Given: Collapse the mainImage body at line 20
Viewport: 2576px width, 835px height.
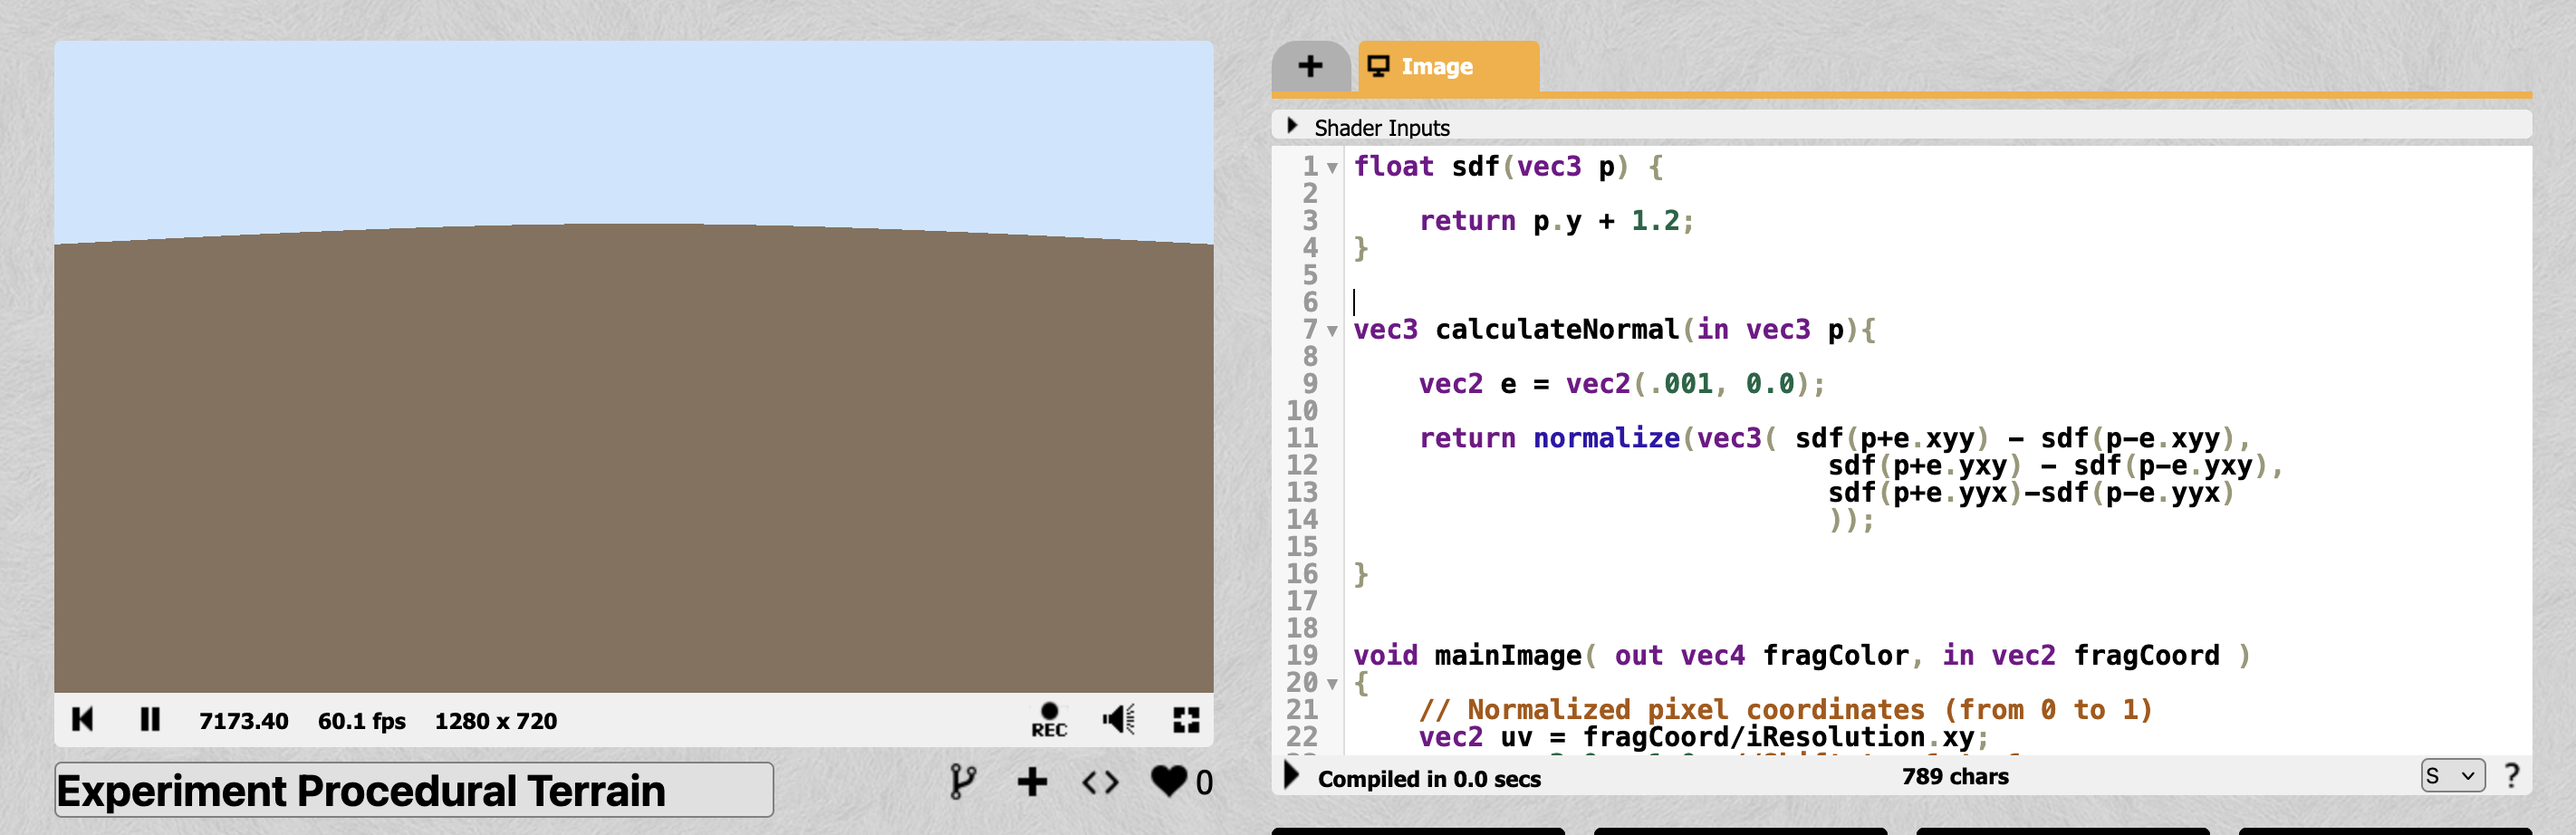Looking at the screenshot, I should click(1332, 684).
